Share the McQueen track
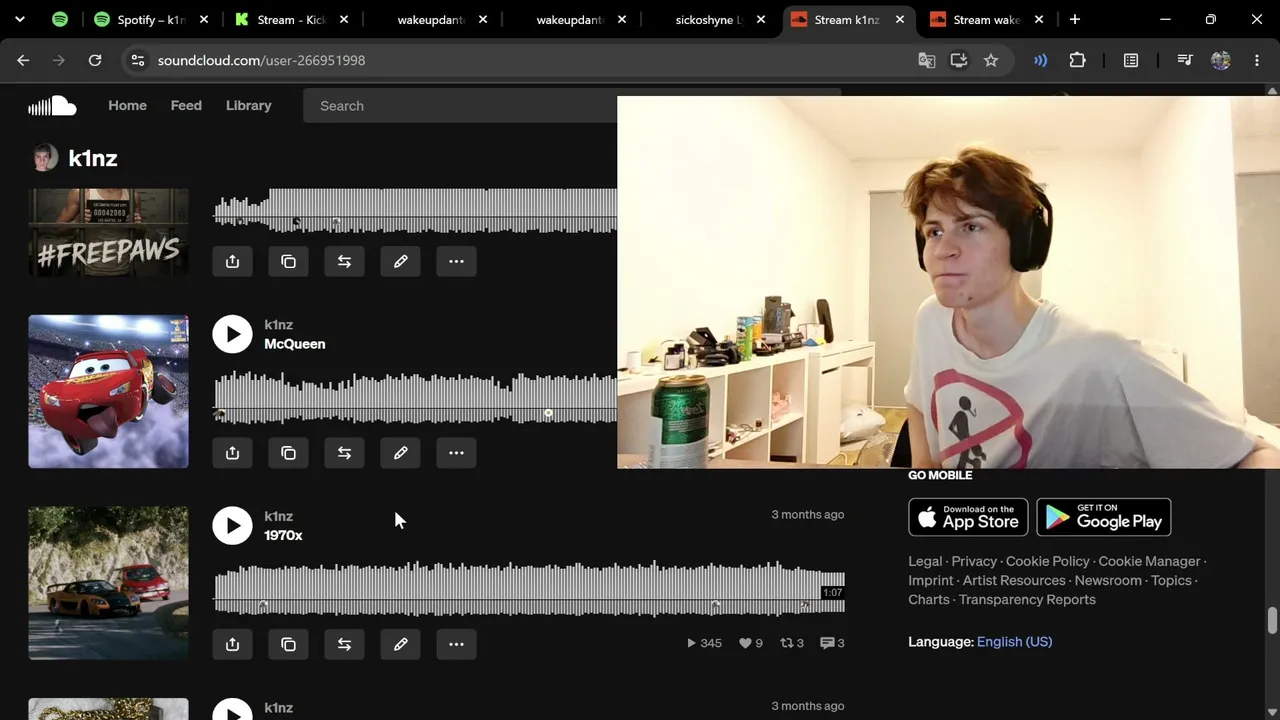 232,453
